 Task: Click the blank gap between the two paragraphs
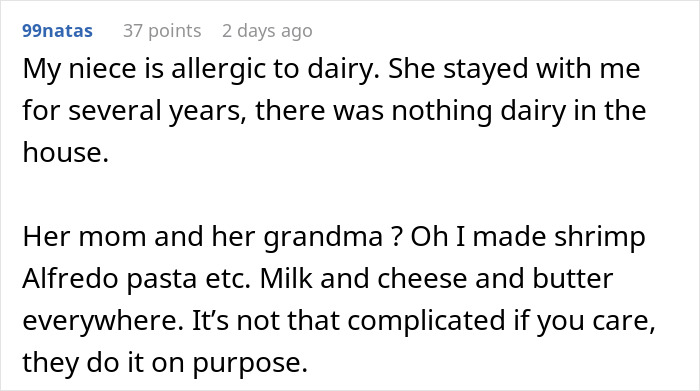339,195
